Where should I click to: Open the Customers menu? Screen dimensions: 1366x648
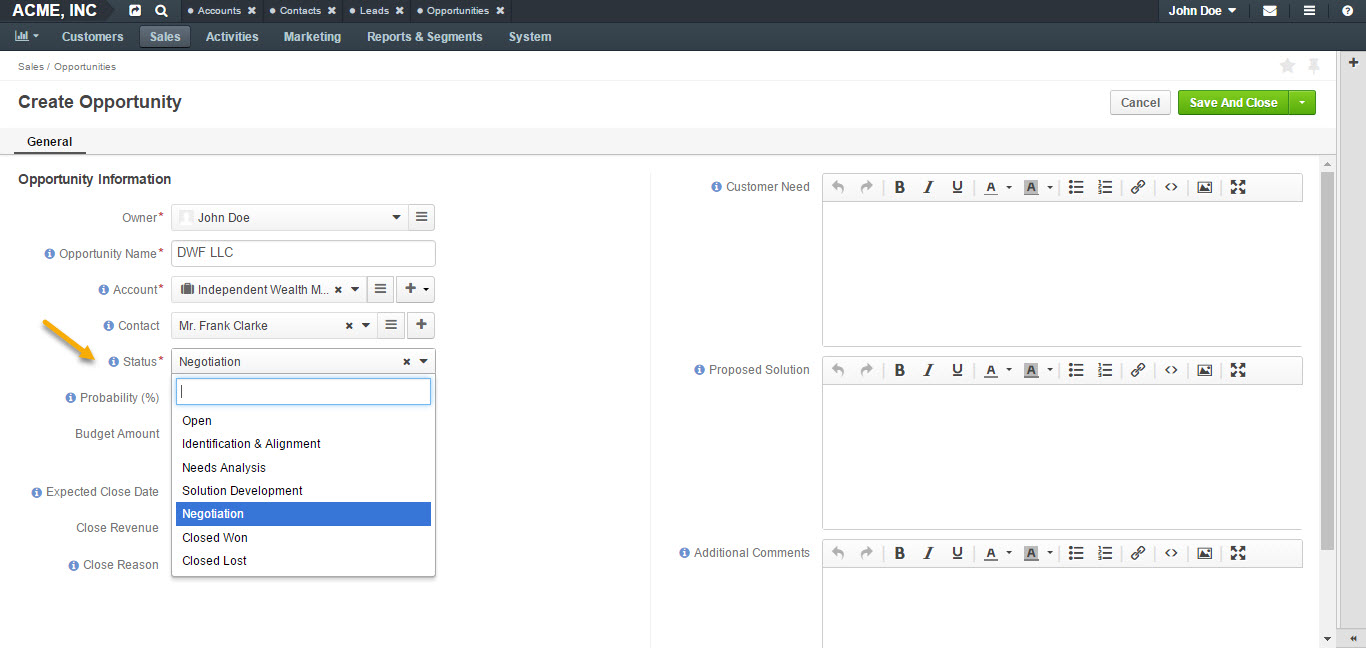point(93,37)
